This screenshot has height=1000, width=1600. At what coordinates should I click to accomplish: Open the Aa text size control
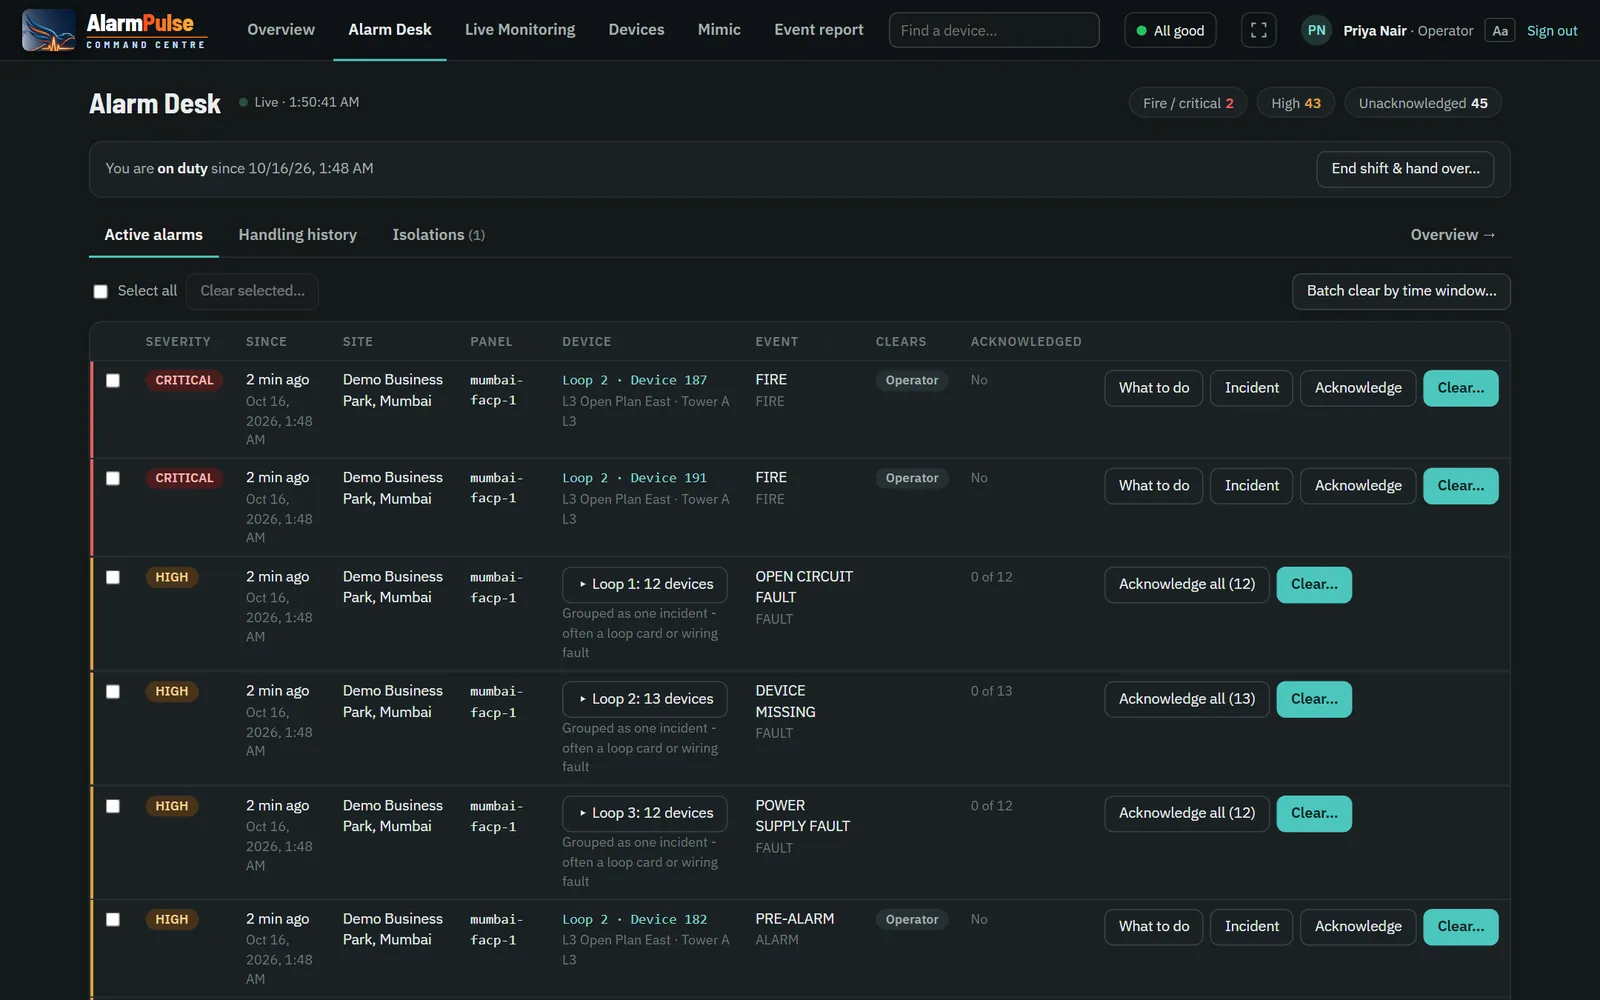click(1500, 31)
